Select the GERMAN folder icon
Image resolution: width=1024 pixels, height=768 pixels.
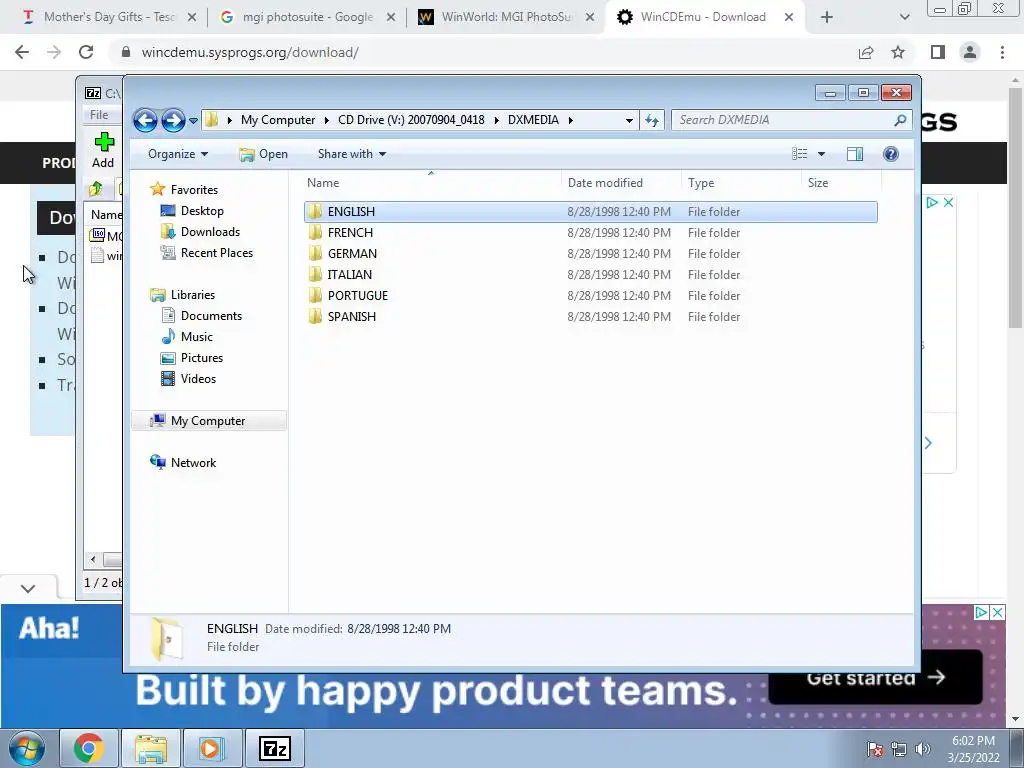coord(315,253)
